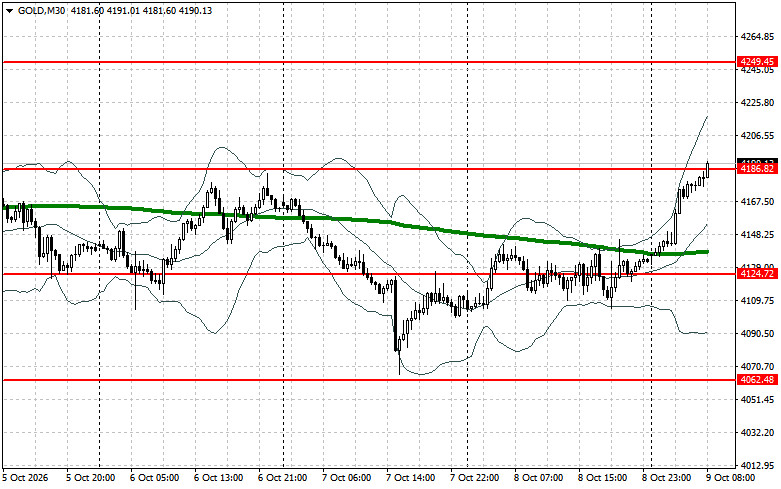Click the 7 Oct 06:00 time label

tap(347, 478)
